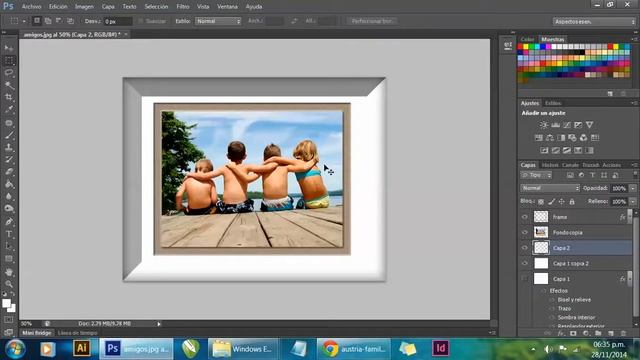
Task: Open InDesign from the taskbar
Action: point(440,348)
